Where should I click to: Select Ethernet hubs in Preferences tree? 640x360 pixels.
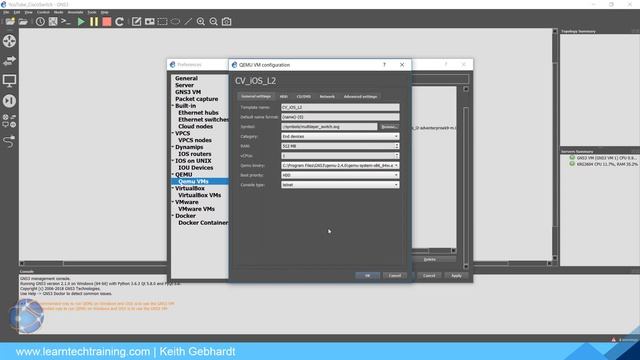[198, 113]
